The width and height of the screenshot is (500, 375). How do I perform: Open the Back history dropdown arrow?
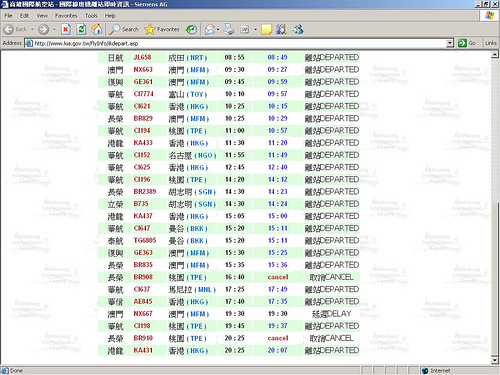(x=32, y=30)
